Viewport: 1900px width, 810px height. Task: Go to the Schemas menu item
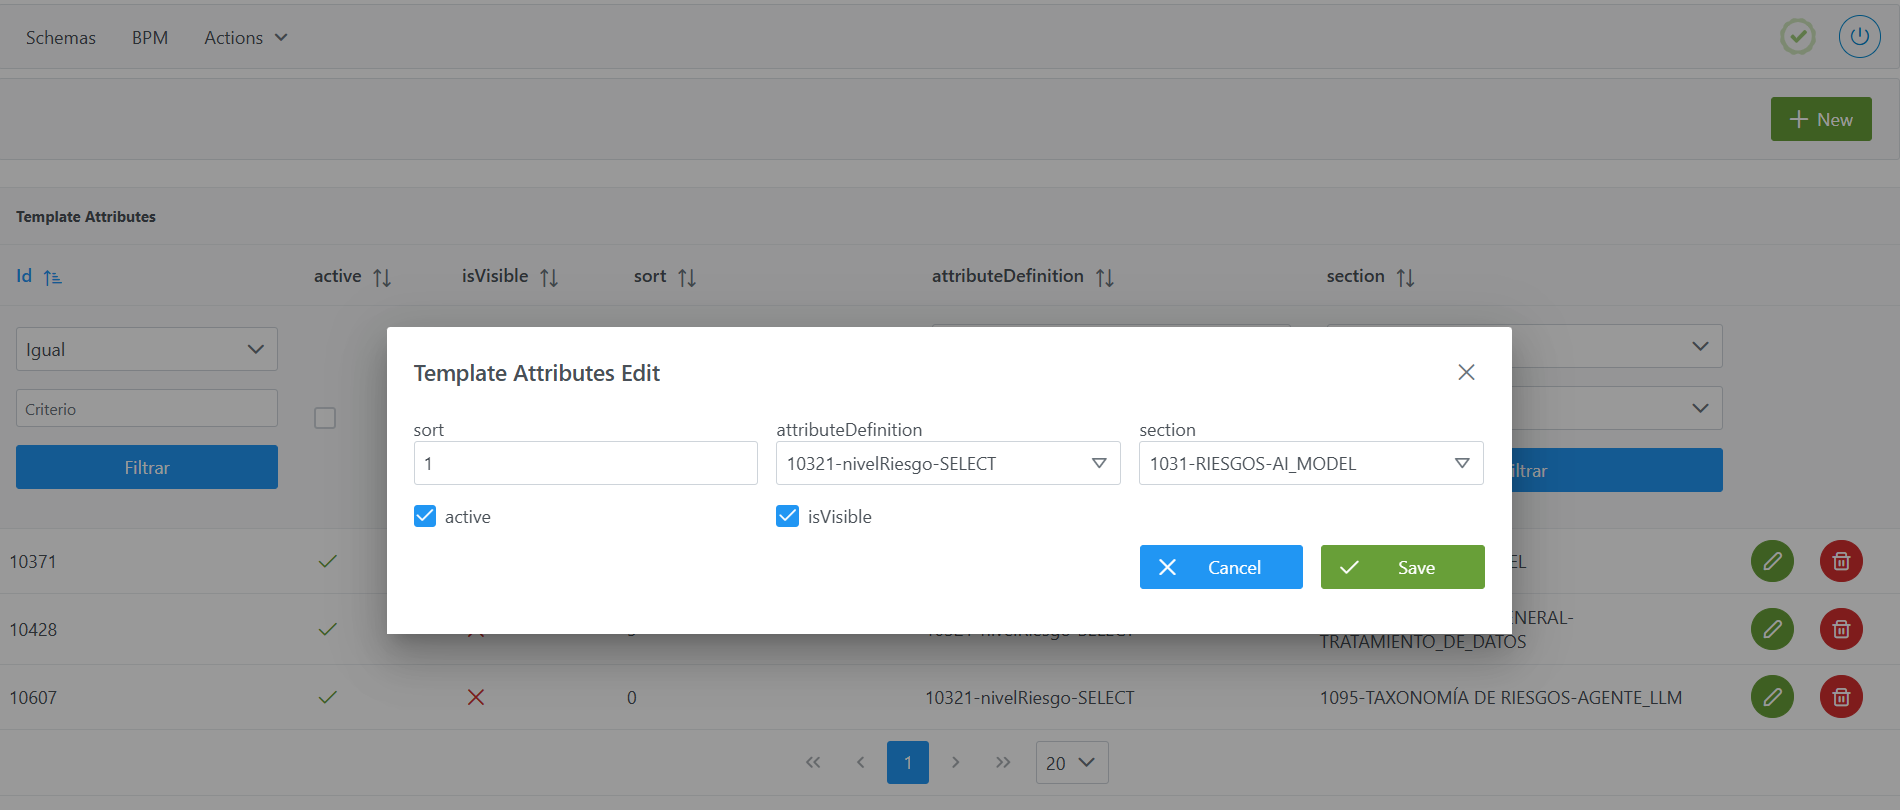(61, 38)
